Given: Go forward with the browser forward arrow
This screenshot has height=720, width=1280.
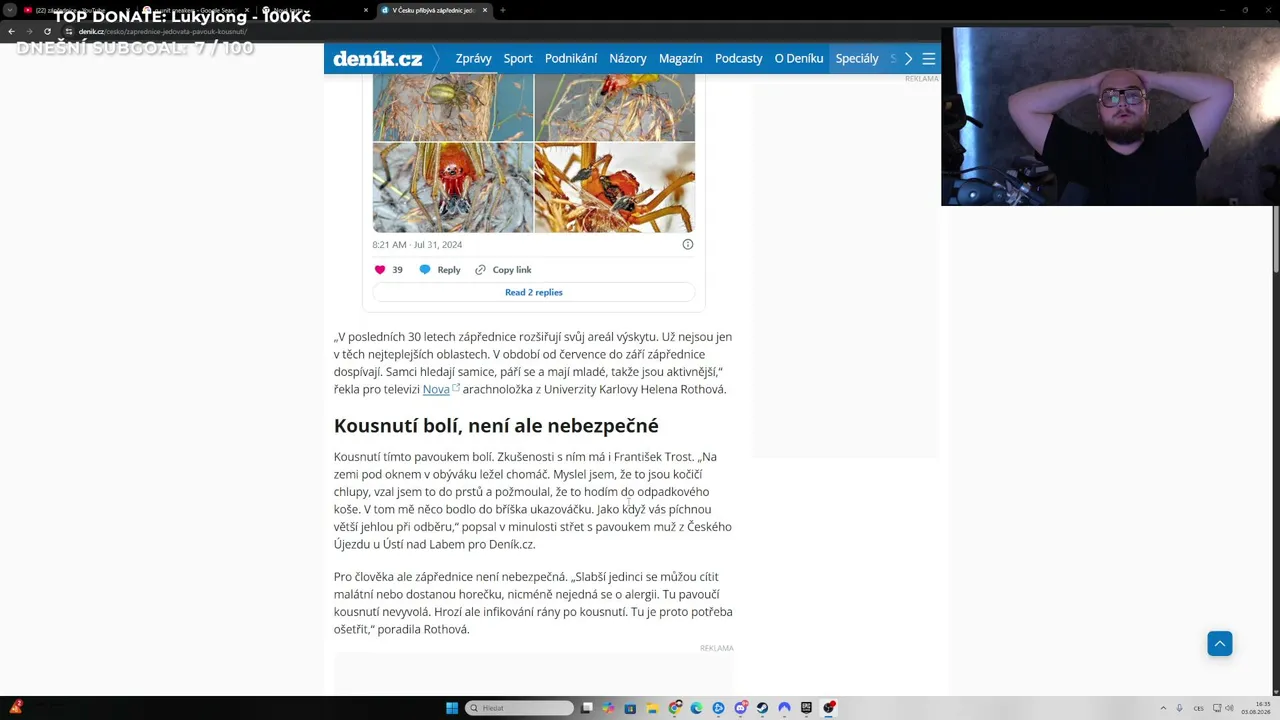Looking at the screenshot, I should coord(29,31).
